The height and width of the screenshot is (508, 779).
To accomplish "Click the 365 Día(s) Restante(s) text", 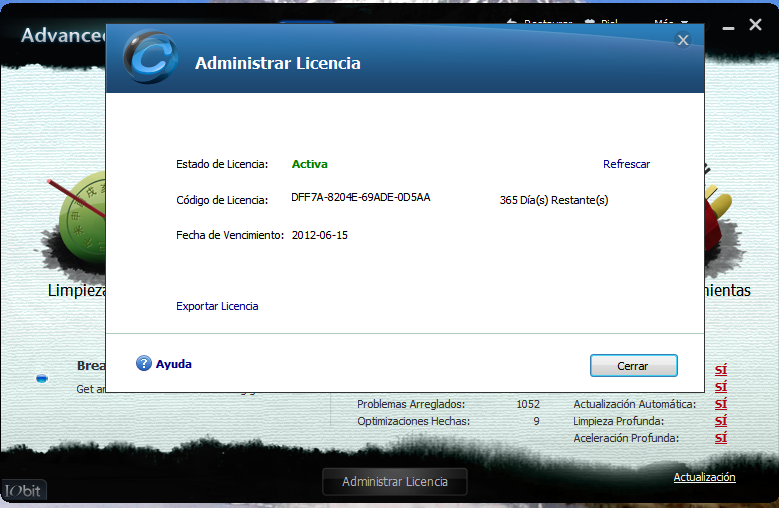I will click(553, 200).
